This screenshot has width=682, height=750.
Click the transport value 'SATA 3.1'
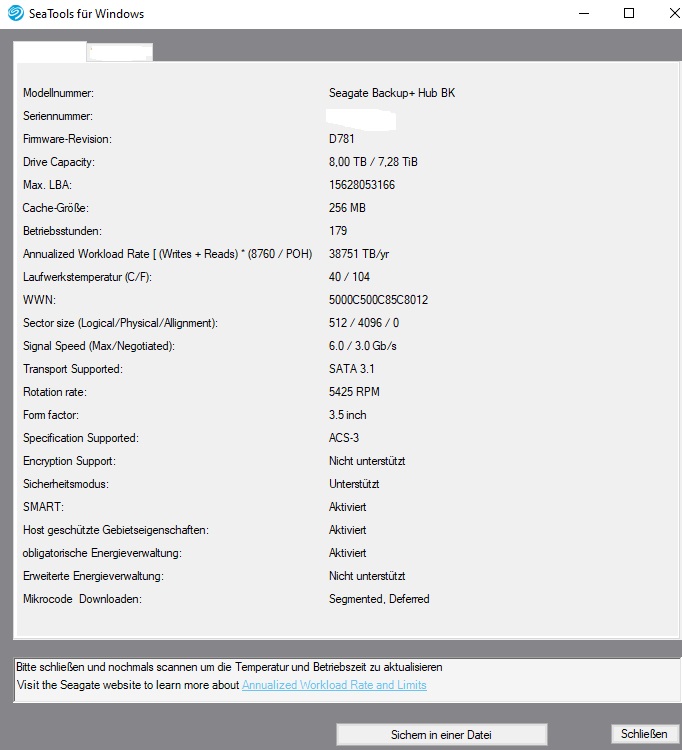tap(352, 368)
